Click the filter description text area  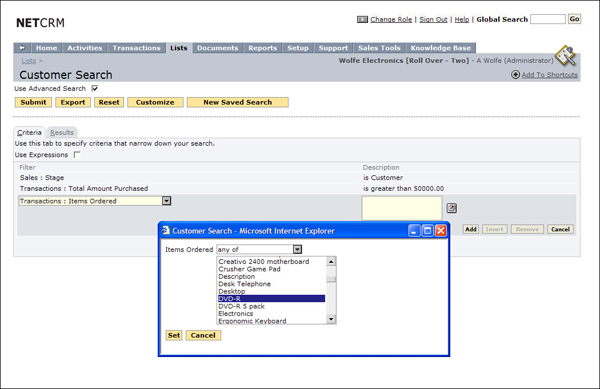(402, 208)
